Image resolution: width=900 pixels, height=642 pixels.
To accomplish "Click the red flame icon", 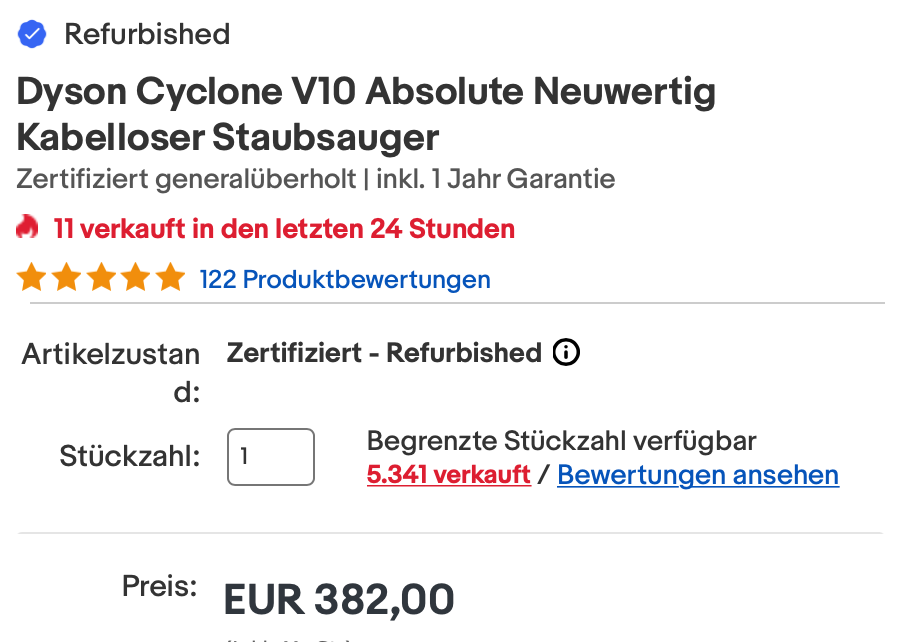I will click(x=28, y=228).
